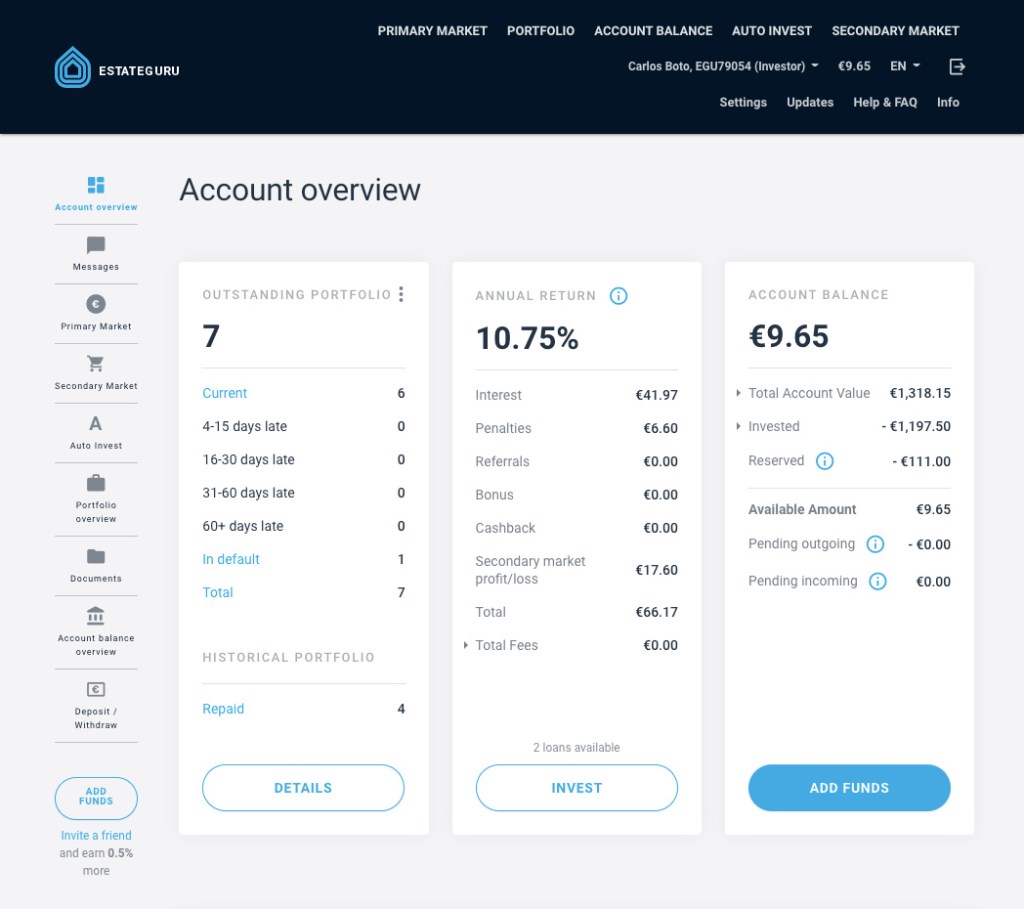
Task: Open Help & FAQ from the top menu
Action: tap(884, 102)
